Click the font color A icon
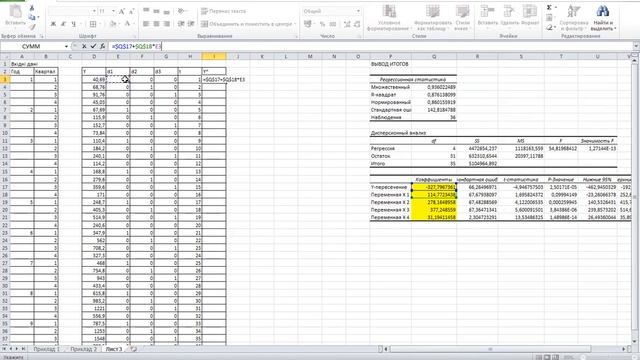The height and width of the screenshot is (360, 640). tap(127, 24)
